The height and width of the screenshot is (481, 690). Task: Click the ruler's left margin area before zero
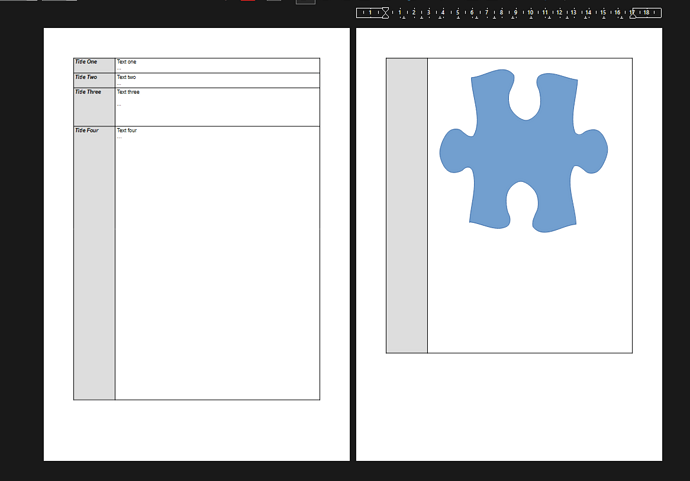coord(368,13)
